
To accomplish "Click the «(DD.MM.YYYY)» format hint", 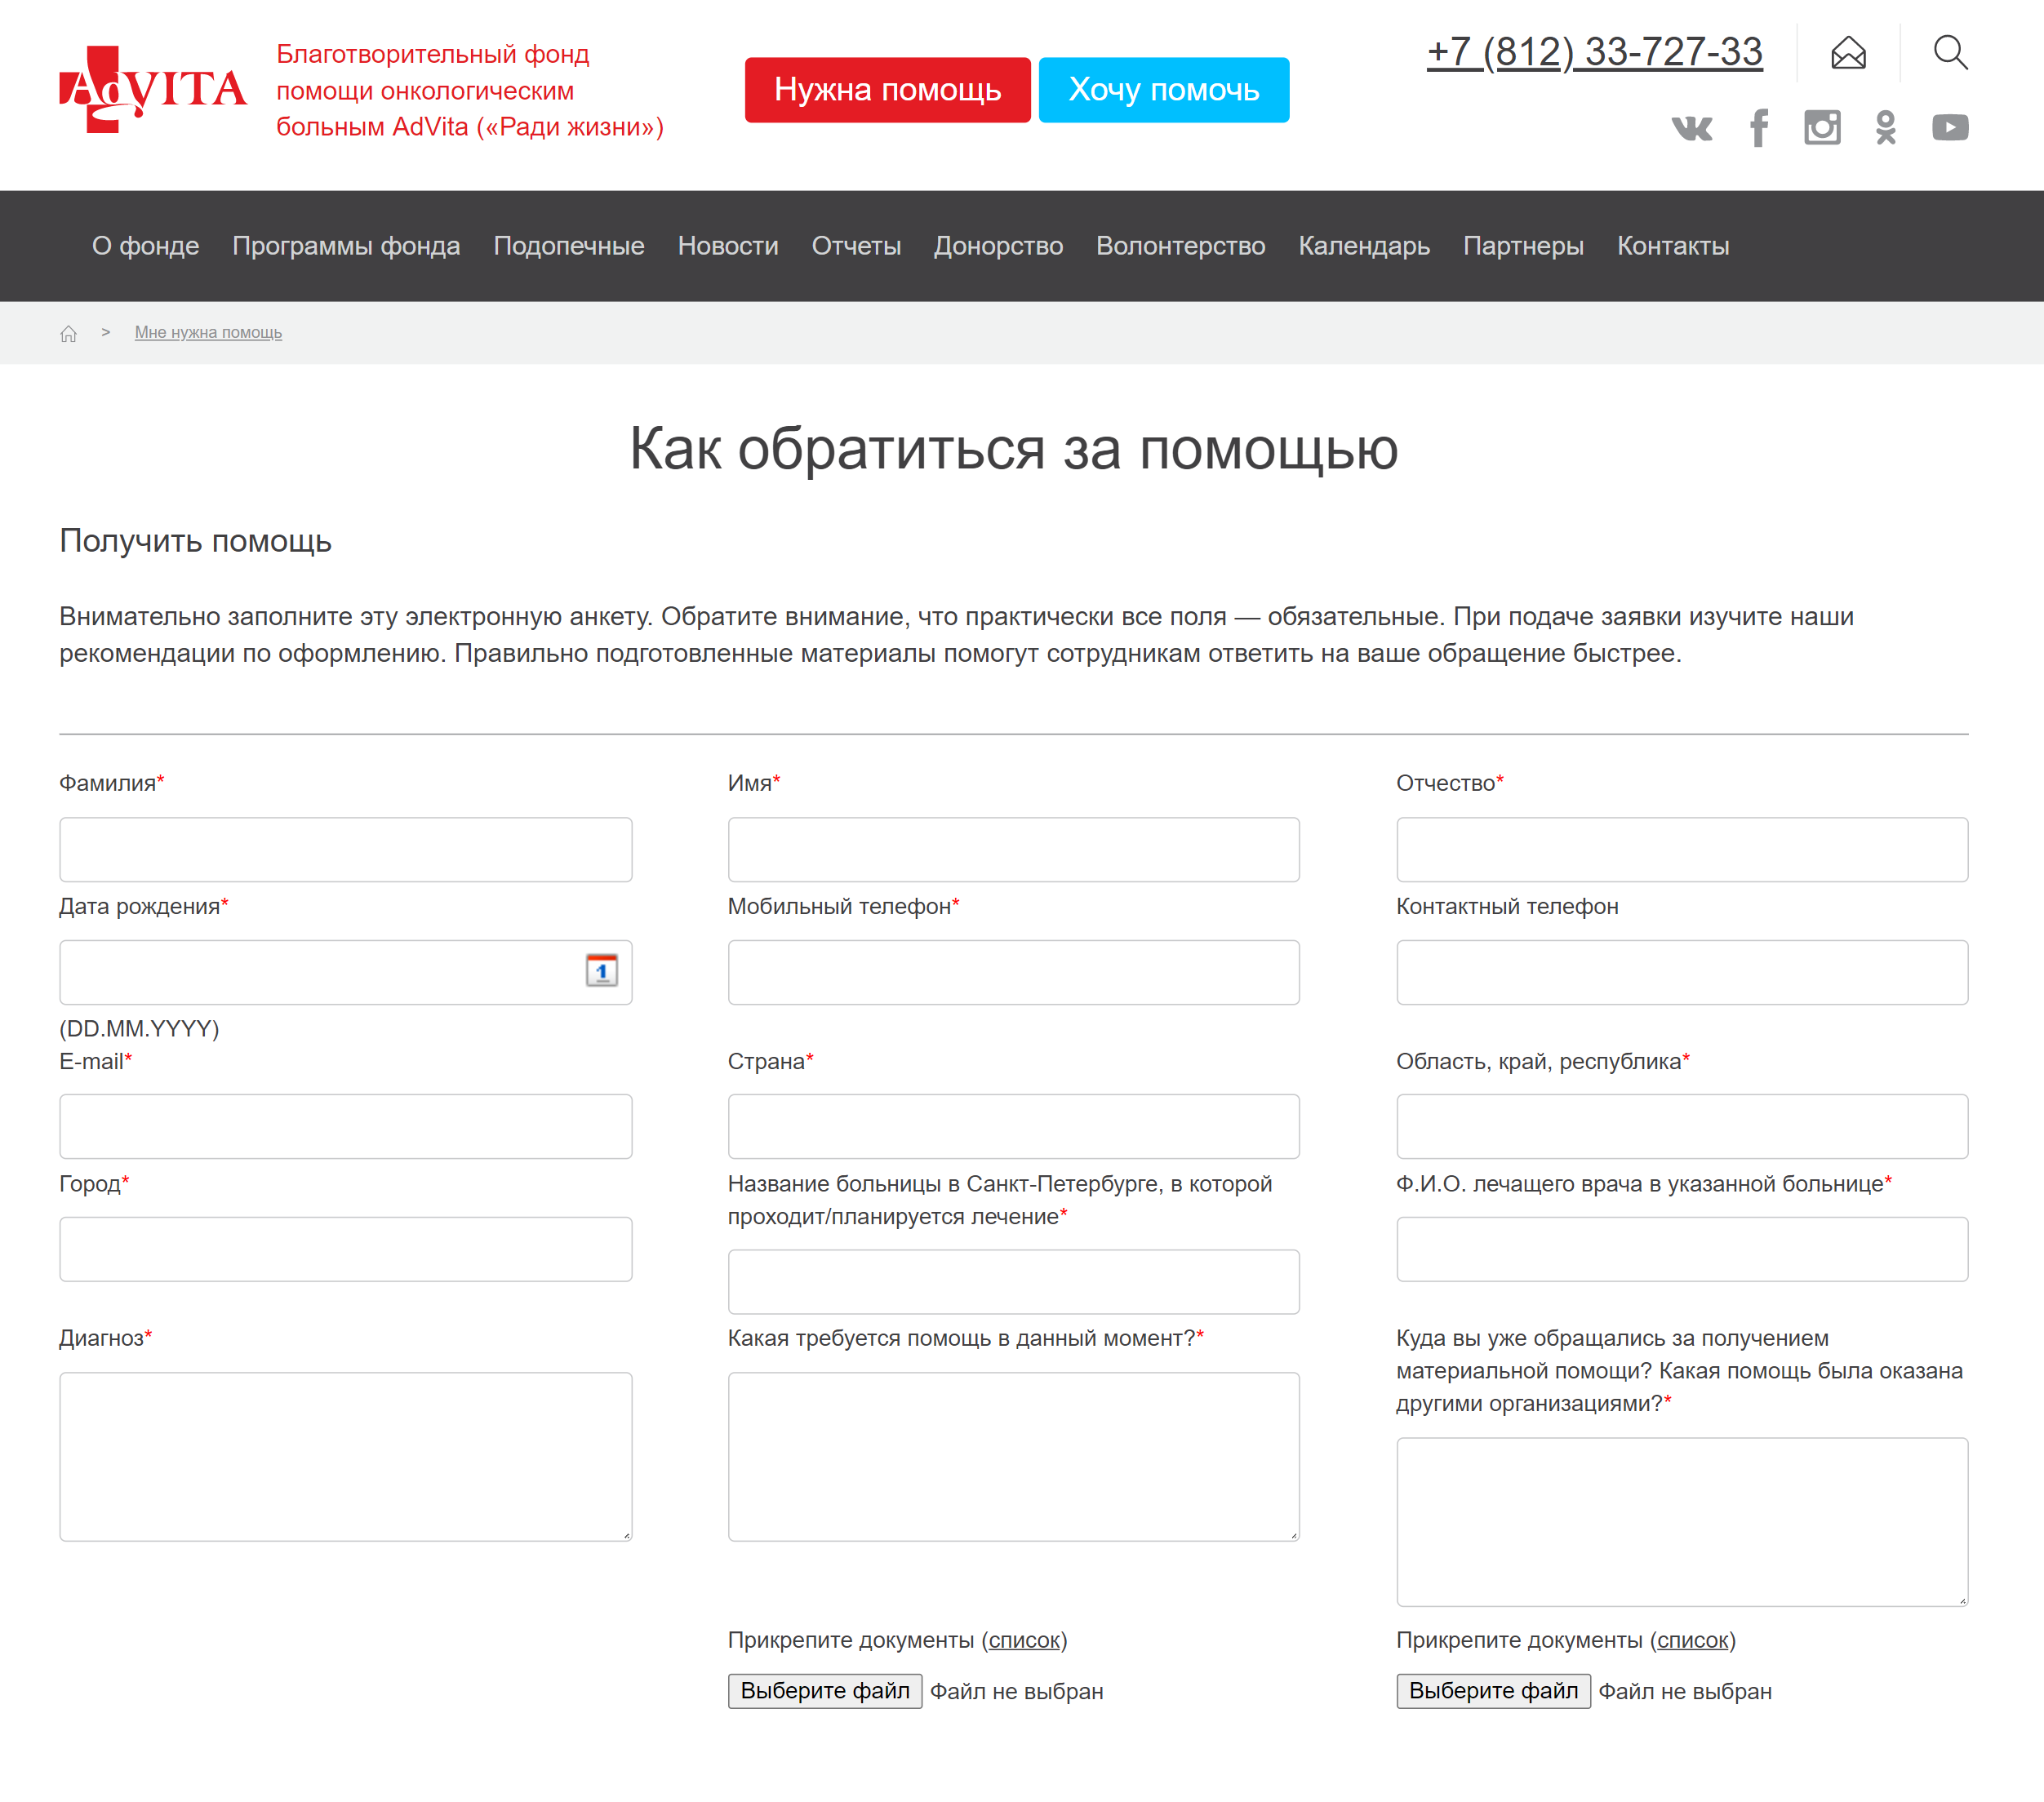I will pos(139,1029).
